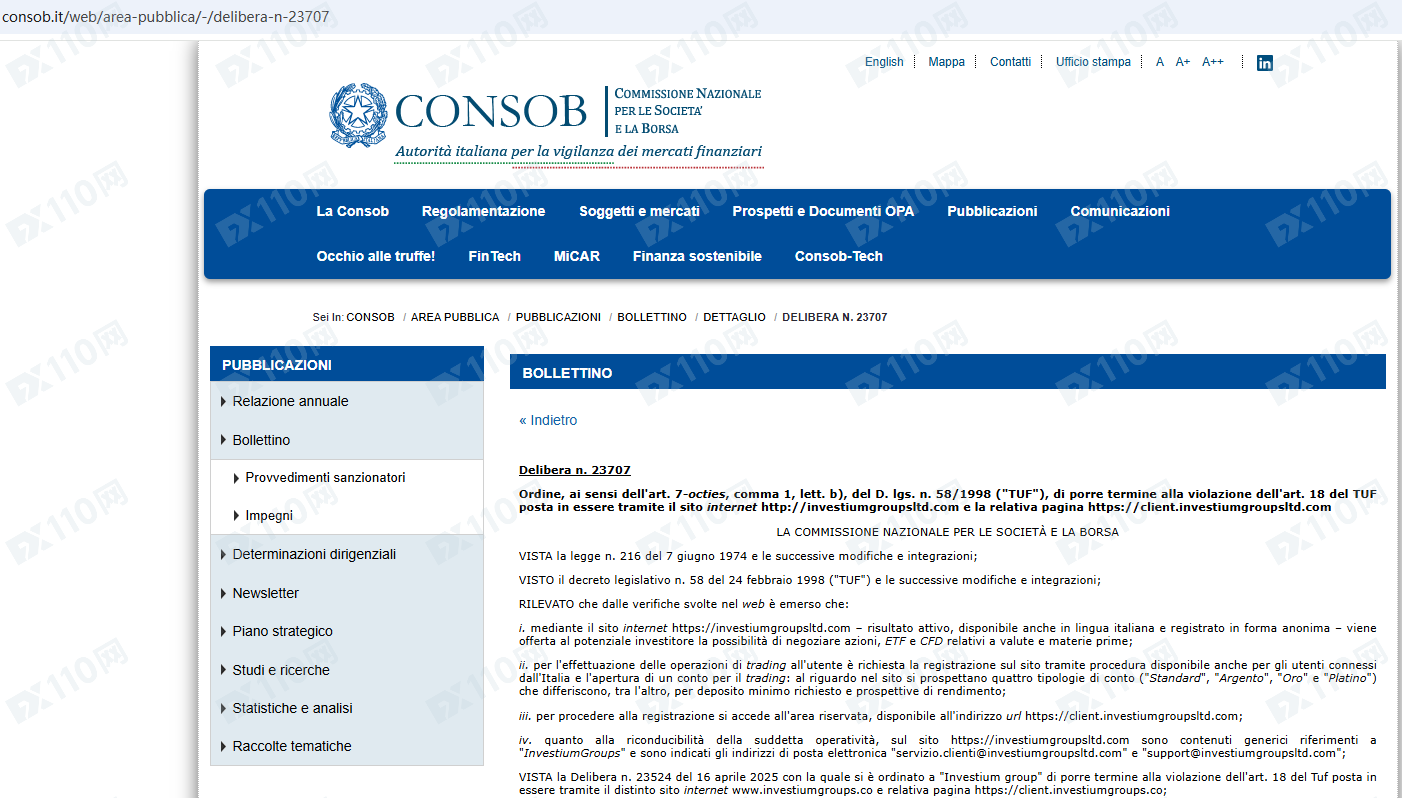Screen dimensions: 1402x798
Task: Click the AREA PUBBLICA breadcrumb
Action: [454, 317]
